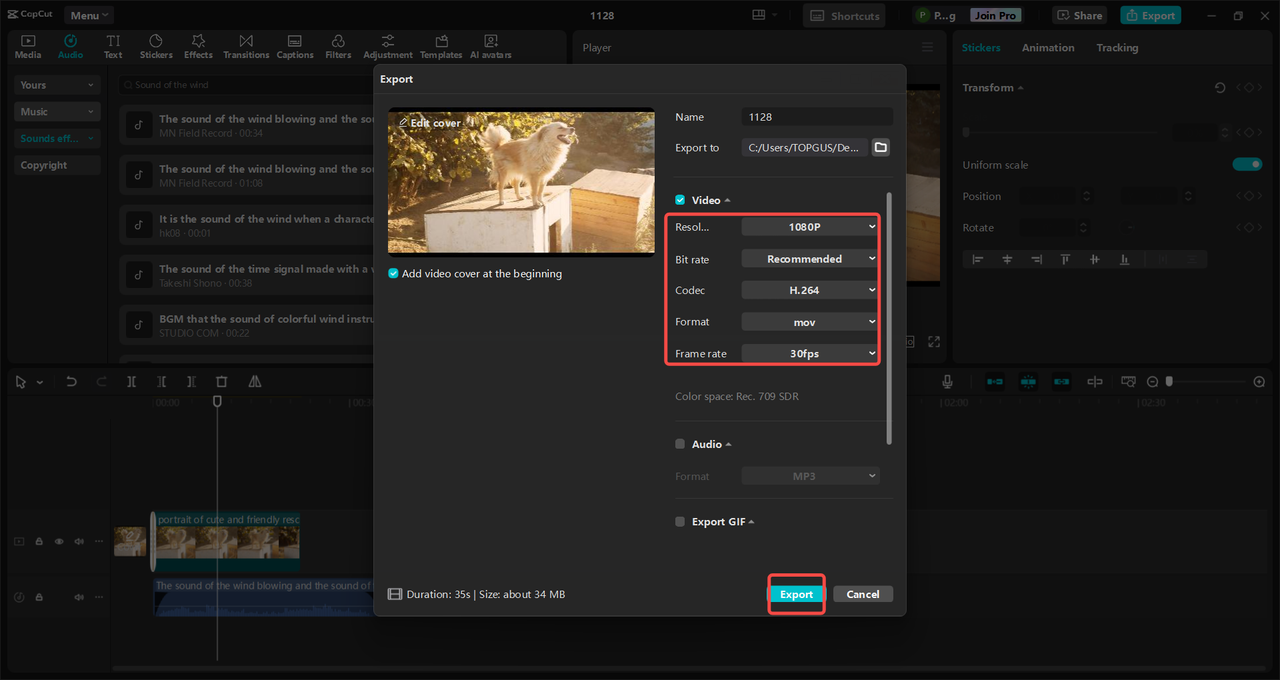Hide the video track with the eye icon
The height and width of the screenshot is (680, 1280).
click(x=59, y=541)
